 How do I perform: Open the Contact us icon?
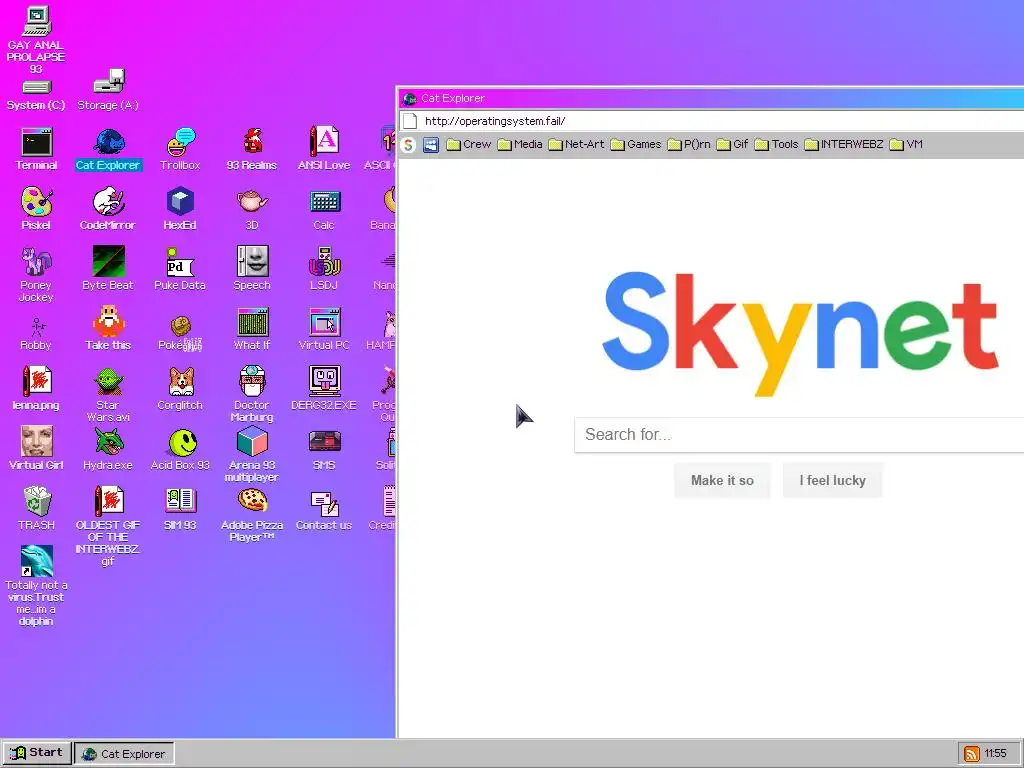(x=324, y=509)
